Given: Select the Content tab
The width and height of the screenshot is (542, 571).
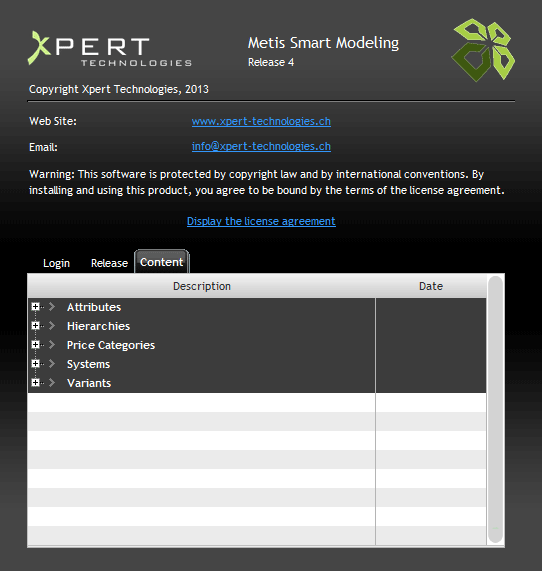Looking at the screenshot, I should [x=162, y=262].
